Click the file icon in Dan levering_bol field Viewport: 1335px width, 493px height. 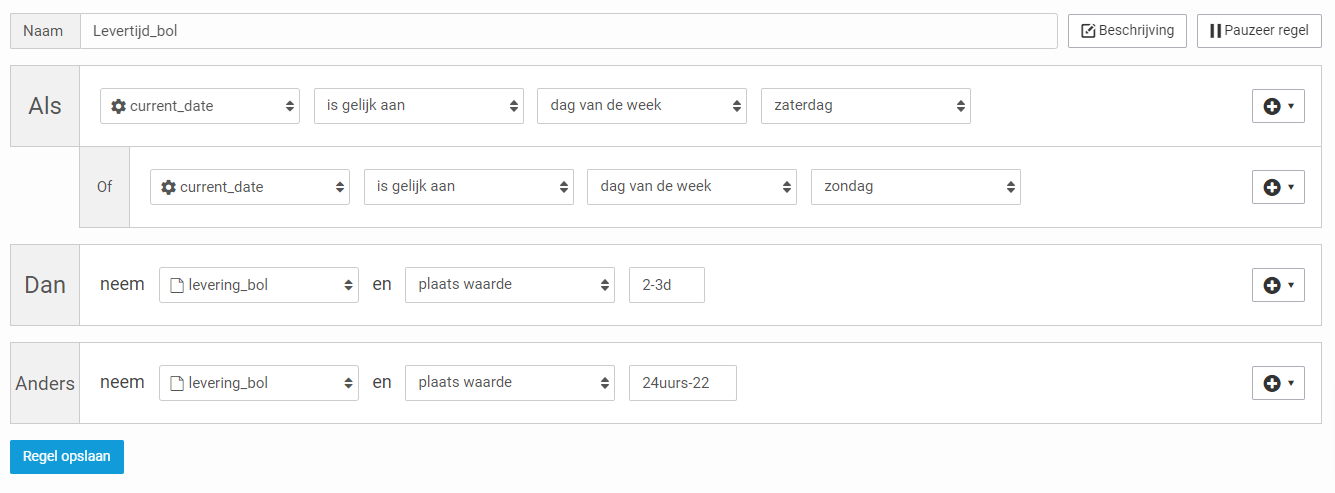coord(177,285)
